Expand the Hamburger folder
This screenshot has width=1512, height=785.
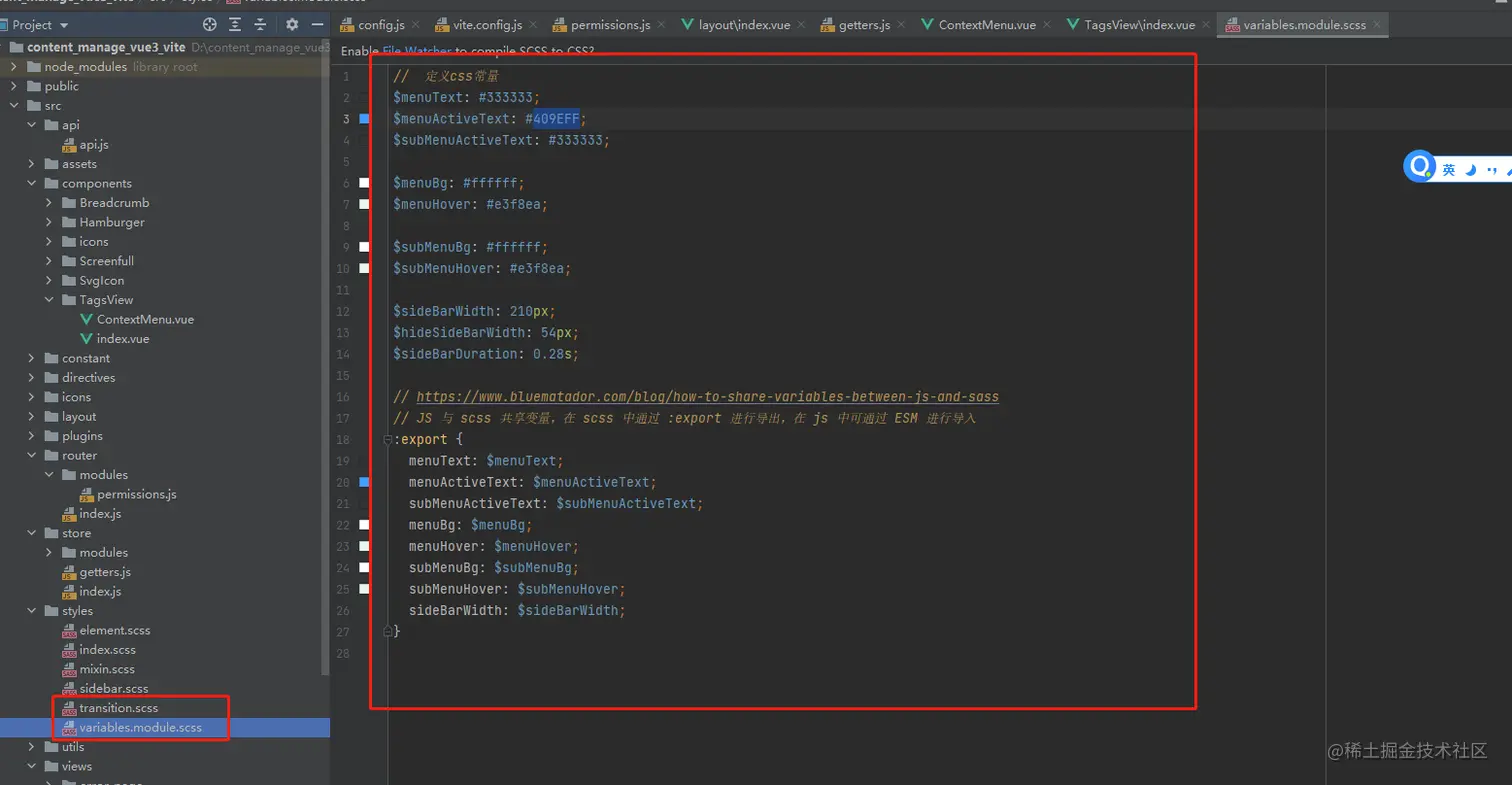click(49, 222)
